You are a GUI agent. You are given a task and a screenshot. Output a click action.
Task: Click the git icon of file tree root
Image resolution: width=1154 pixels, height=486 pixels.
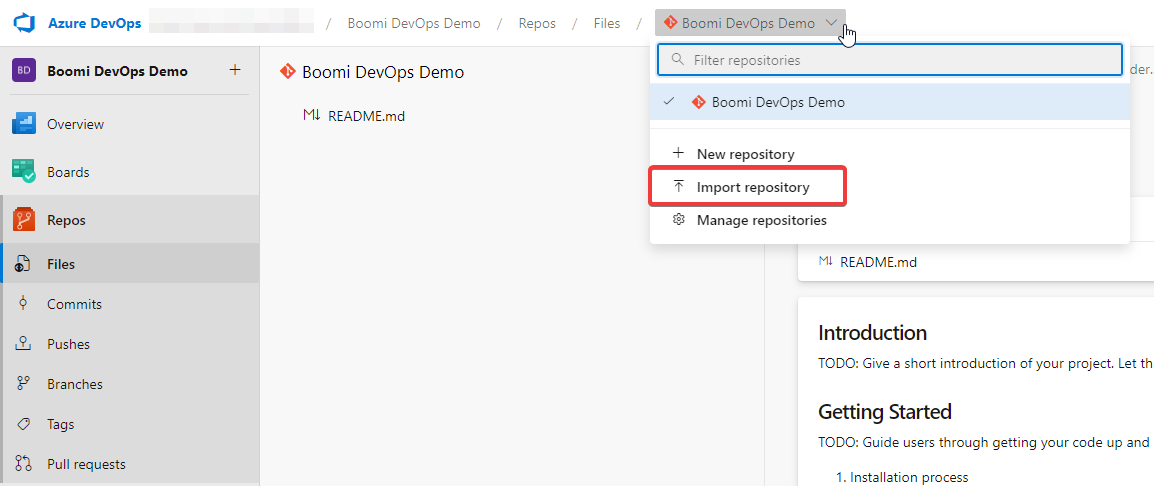click(x=287, y=71)
